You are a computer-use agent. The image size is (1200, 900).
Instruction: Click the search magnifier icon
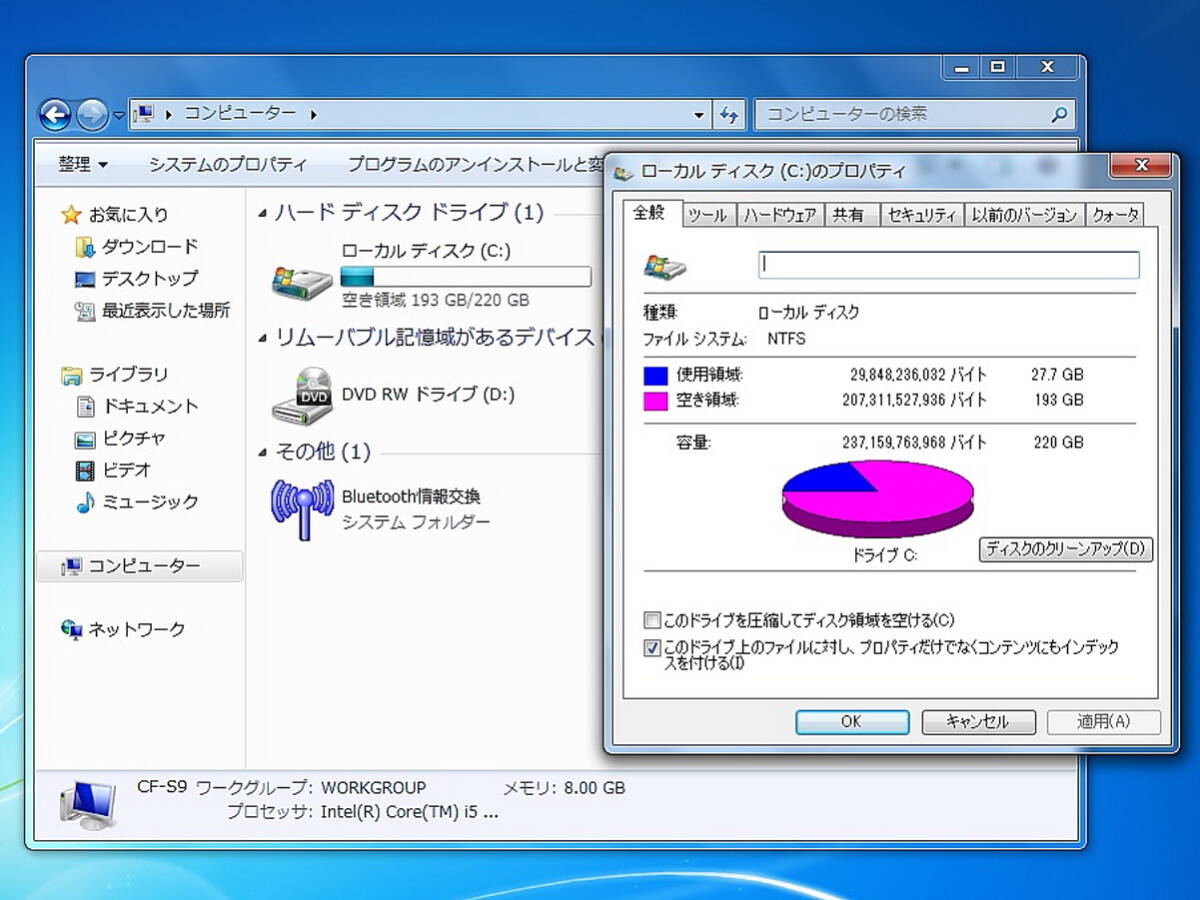coord(1060,115)
